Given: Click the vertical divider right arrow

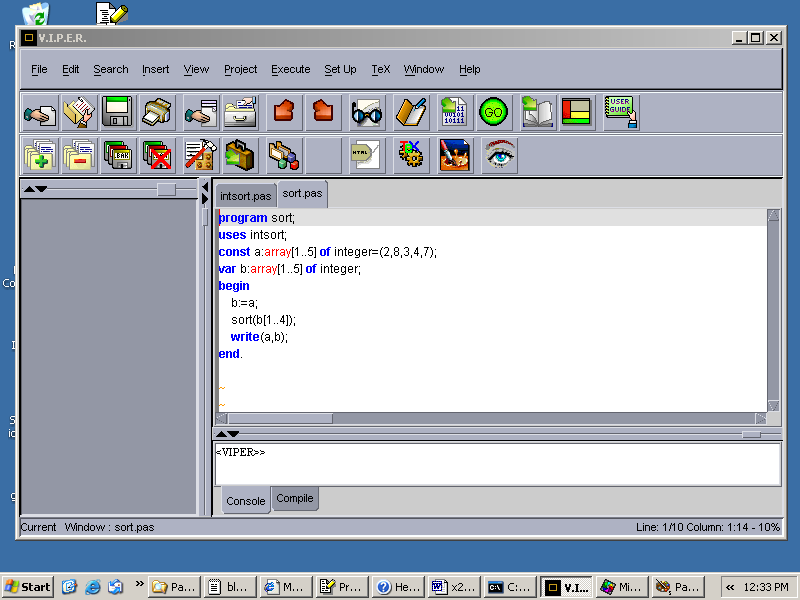Looking at the screenshot, I should tap(205, 198).
